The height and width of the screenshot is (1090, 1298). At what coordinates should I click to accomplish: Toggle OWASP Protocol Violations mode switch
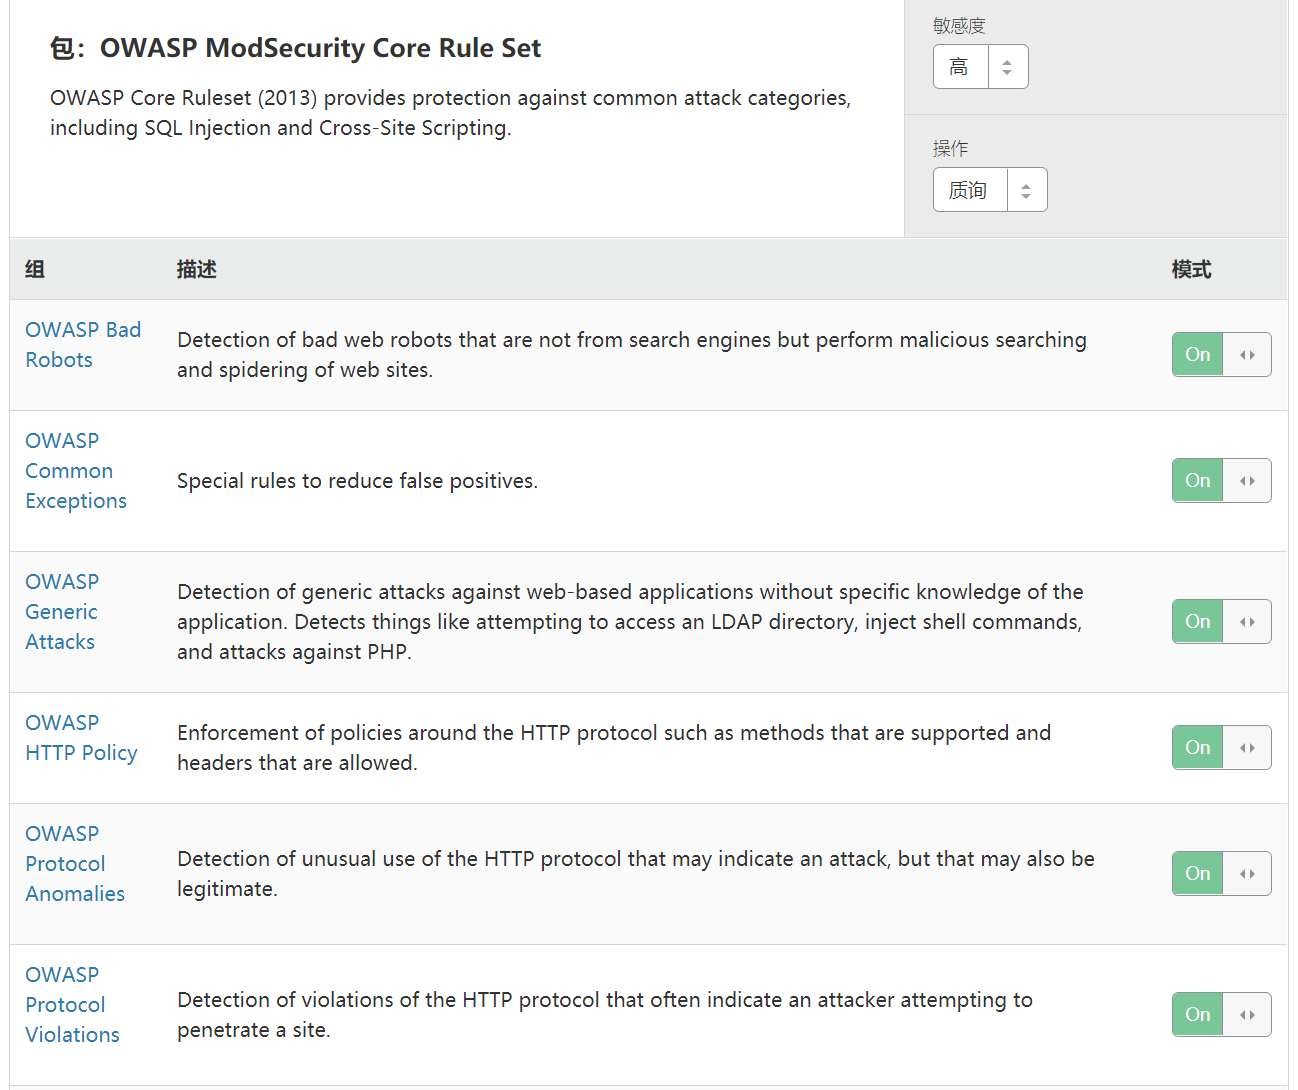(1221, 1015)
